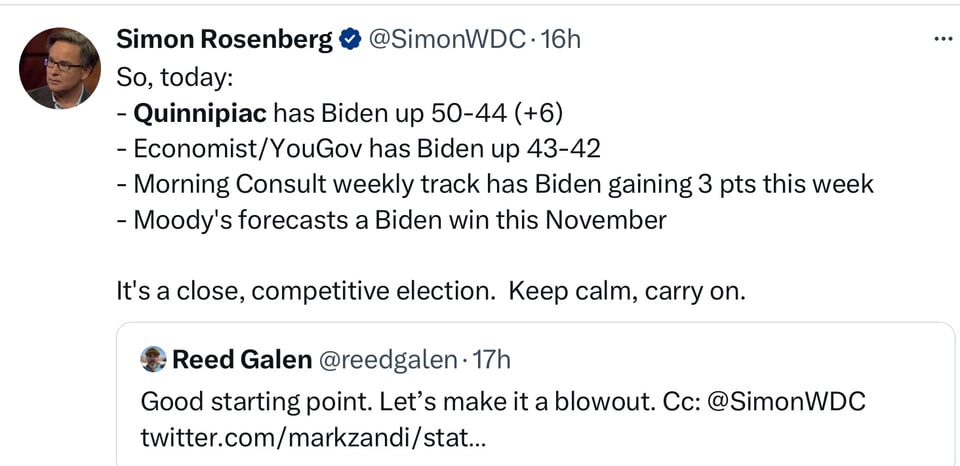This screenshot has height=466, width=960.
Task: Click Reed Galen's small avatar icon
Action: tap(153, 359)
